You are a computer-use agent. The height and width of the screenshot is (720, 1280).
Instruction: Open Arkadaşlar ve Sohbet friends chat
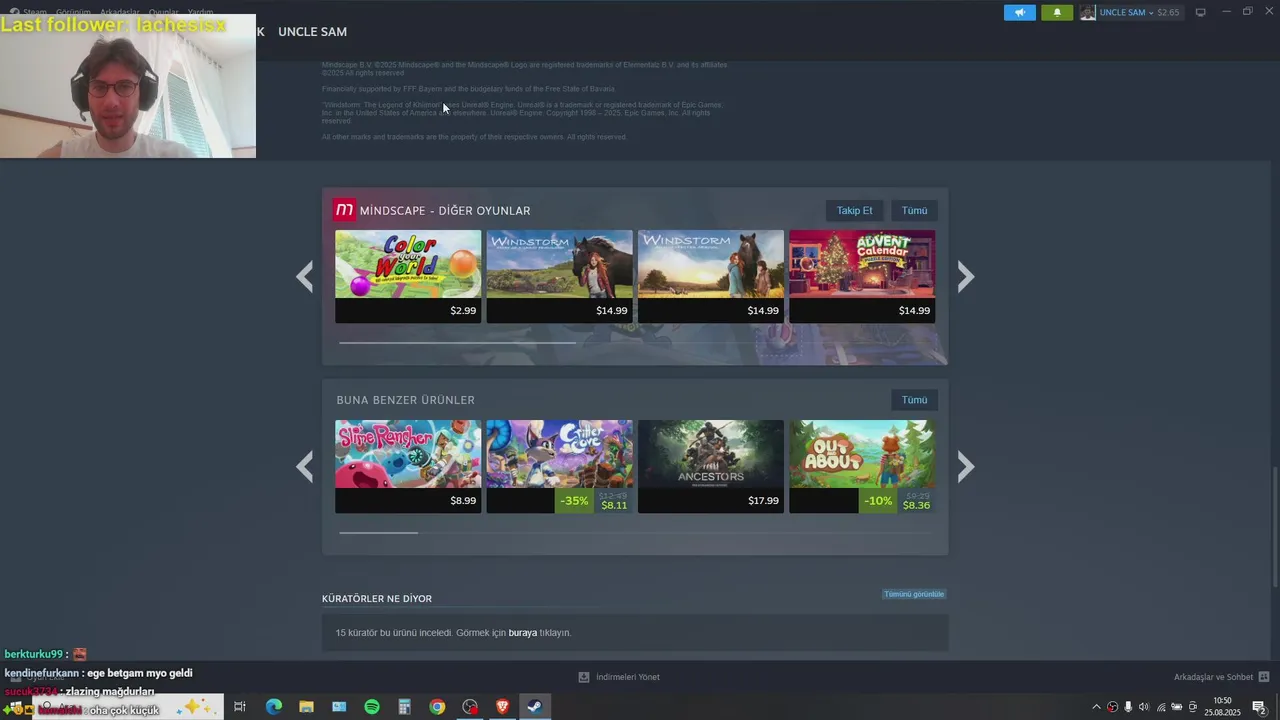(1213, 677)
